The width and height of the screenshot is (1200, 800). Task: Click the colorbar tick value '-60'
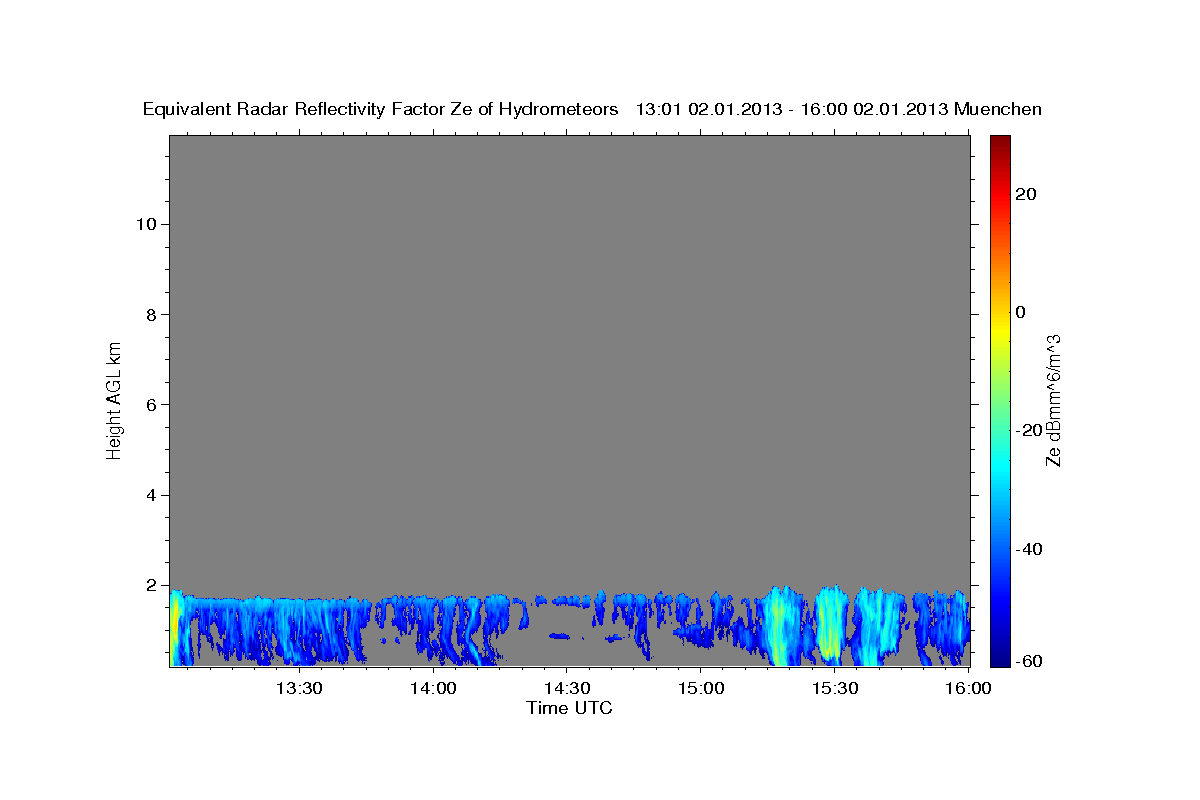click(x=1028, y=661)
